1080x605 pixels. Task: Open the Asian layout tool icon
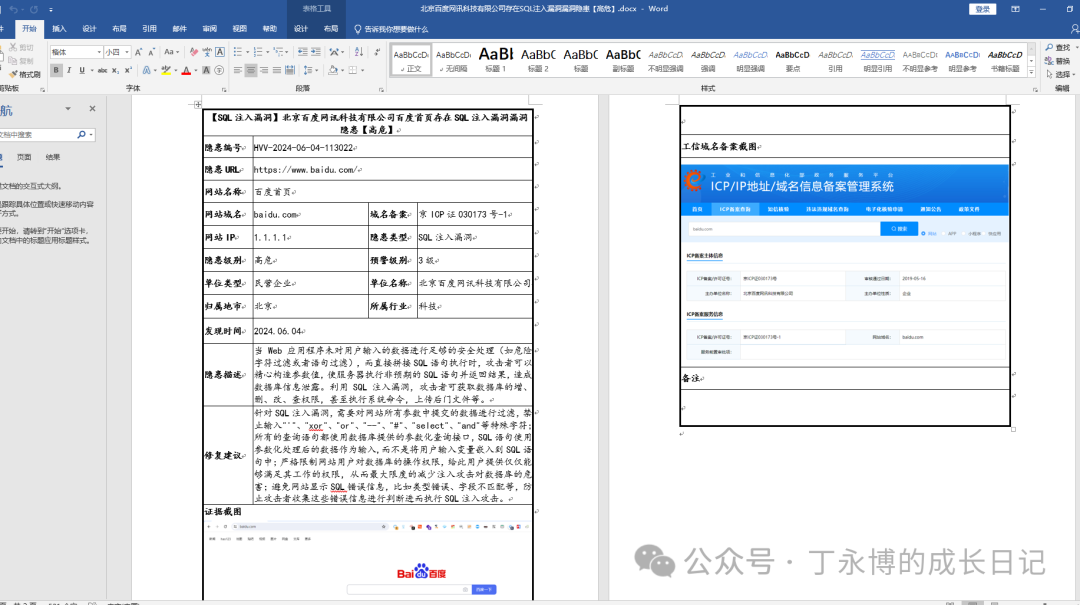pyautogui.click(x=334, y=52)
